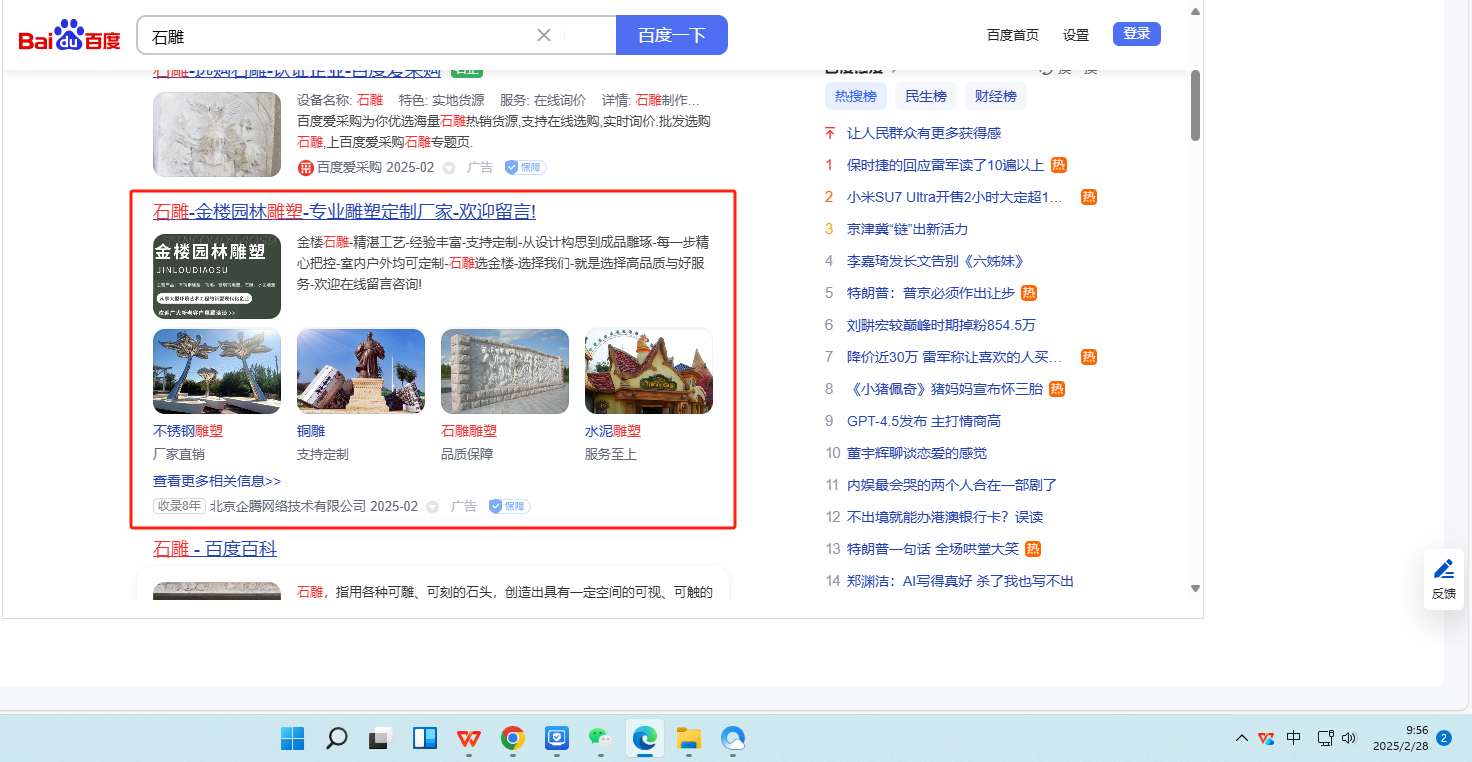This screenshot has width=1472, height=762.
Task: Click 保障 badge beside 百度爱采购
Action: click(x=525, y=168)
